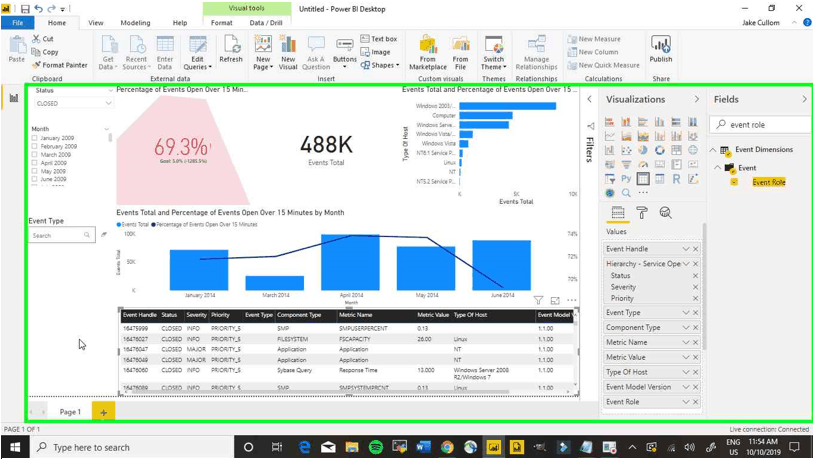This screenshot has height=459, width=813.
Task: Check the May 2009 month box
Action: (34, 171)
